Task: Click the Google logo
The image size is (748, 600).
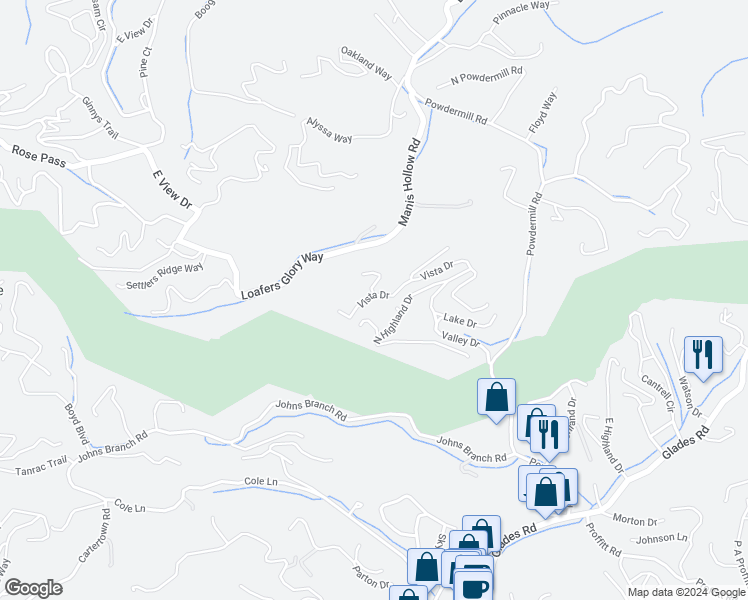Action: 33,589
